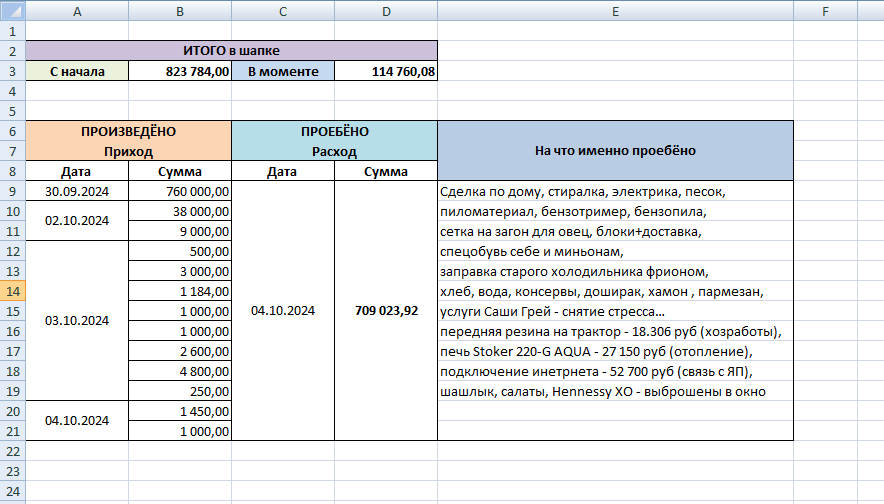Select the cell with 1 184,00
Image resolution: width=884 pixels, height=504 pixels.
click(x=180, y=291)
